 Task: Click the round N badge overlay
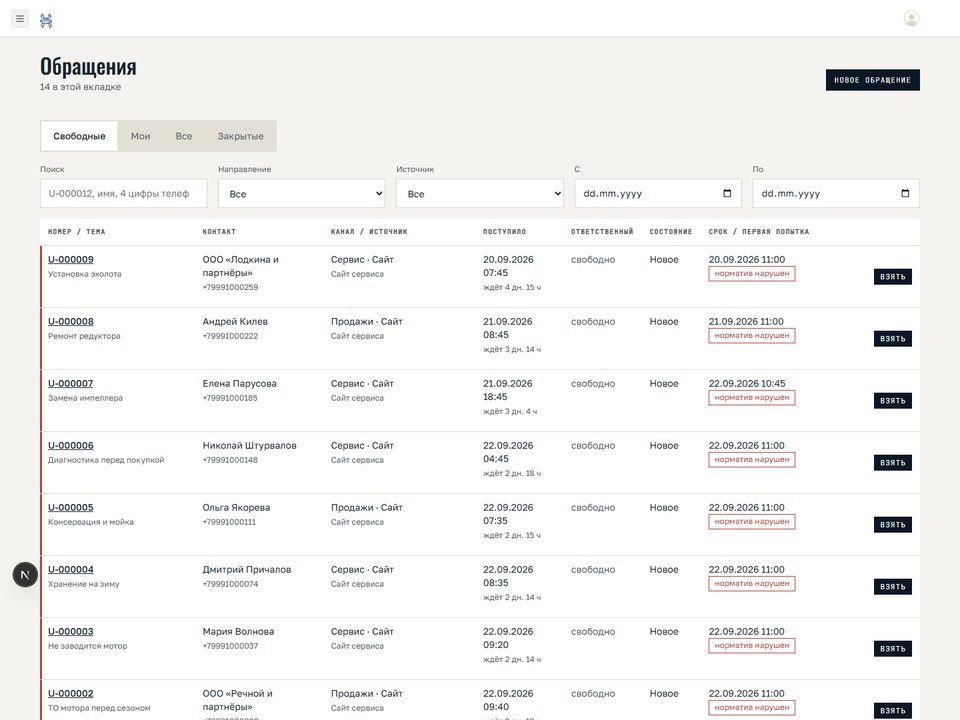tap(25, 574)
